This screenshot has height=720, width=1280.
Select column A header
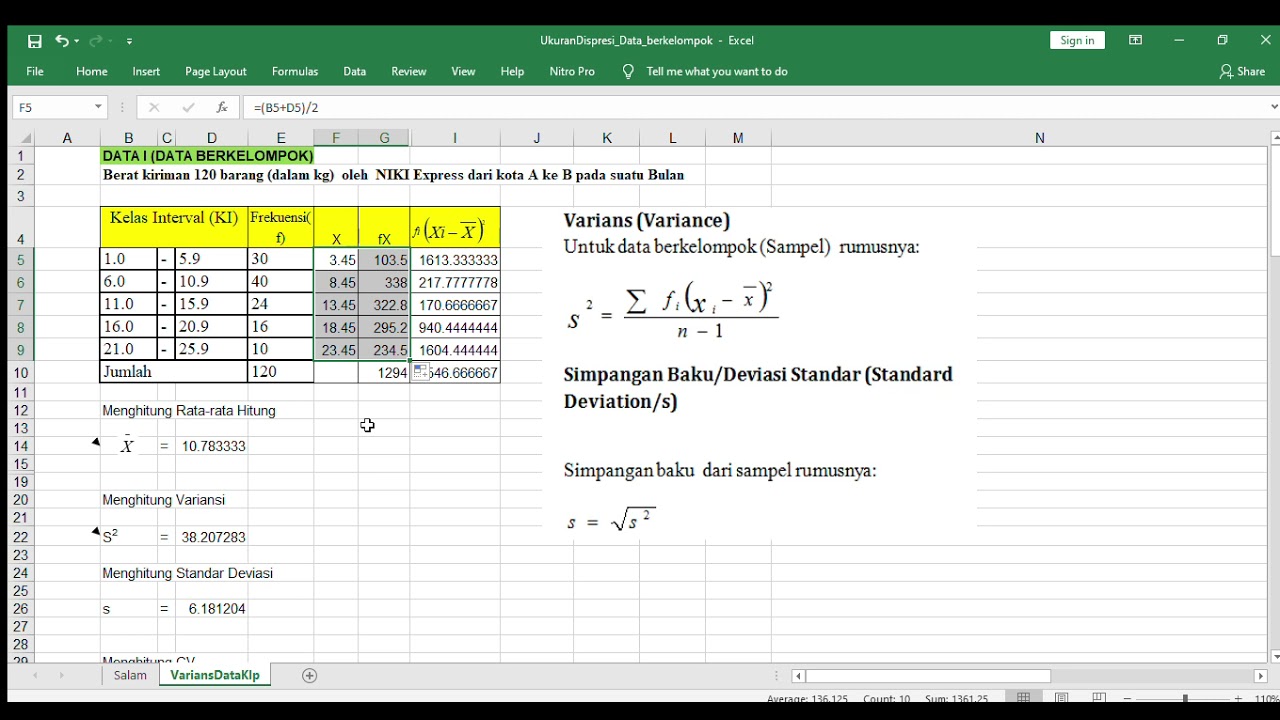click(x=67, y=138)
